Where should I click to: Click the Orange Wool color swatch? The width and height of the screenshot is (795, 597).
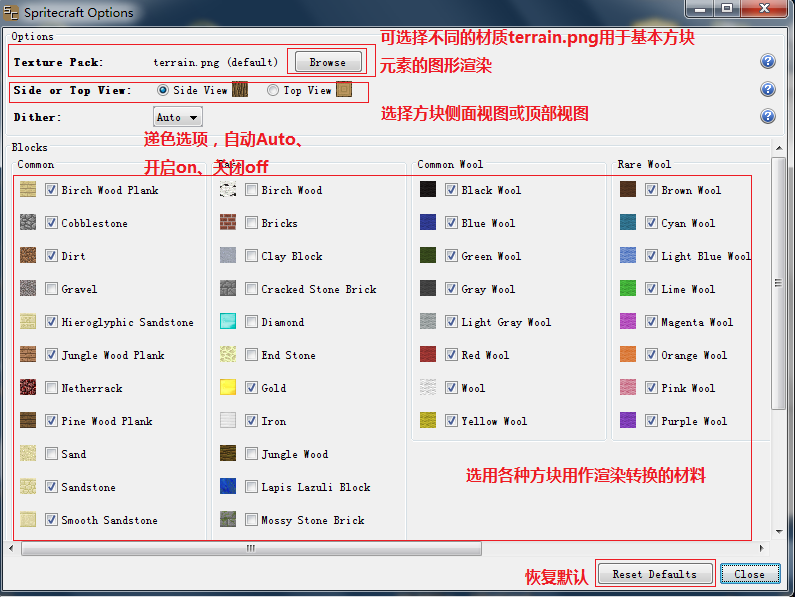tap(628, 355)
